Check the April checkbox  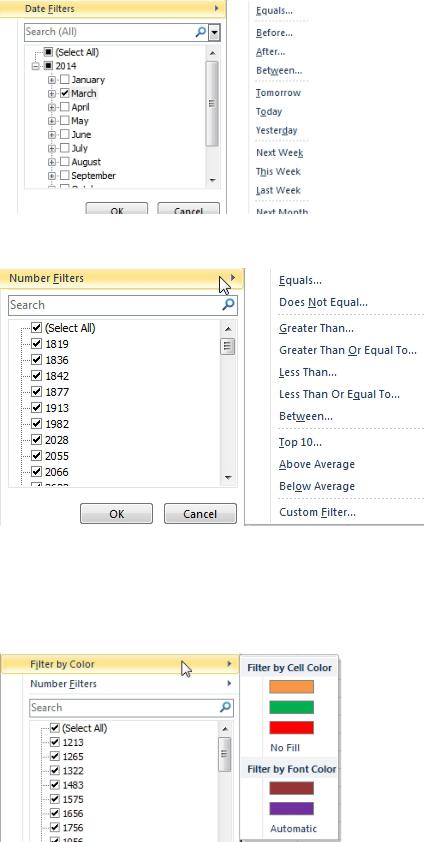(65, 107)
